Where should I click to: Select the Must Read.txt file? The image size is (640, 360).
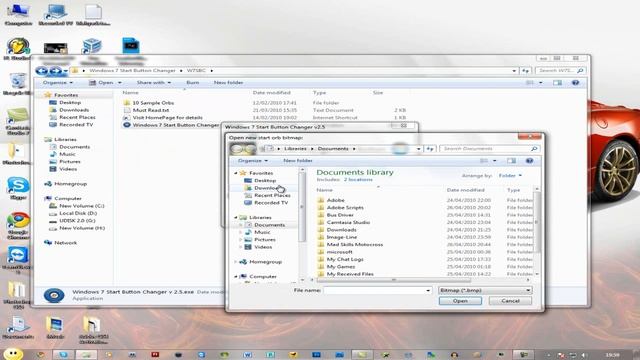point(151,110)
